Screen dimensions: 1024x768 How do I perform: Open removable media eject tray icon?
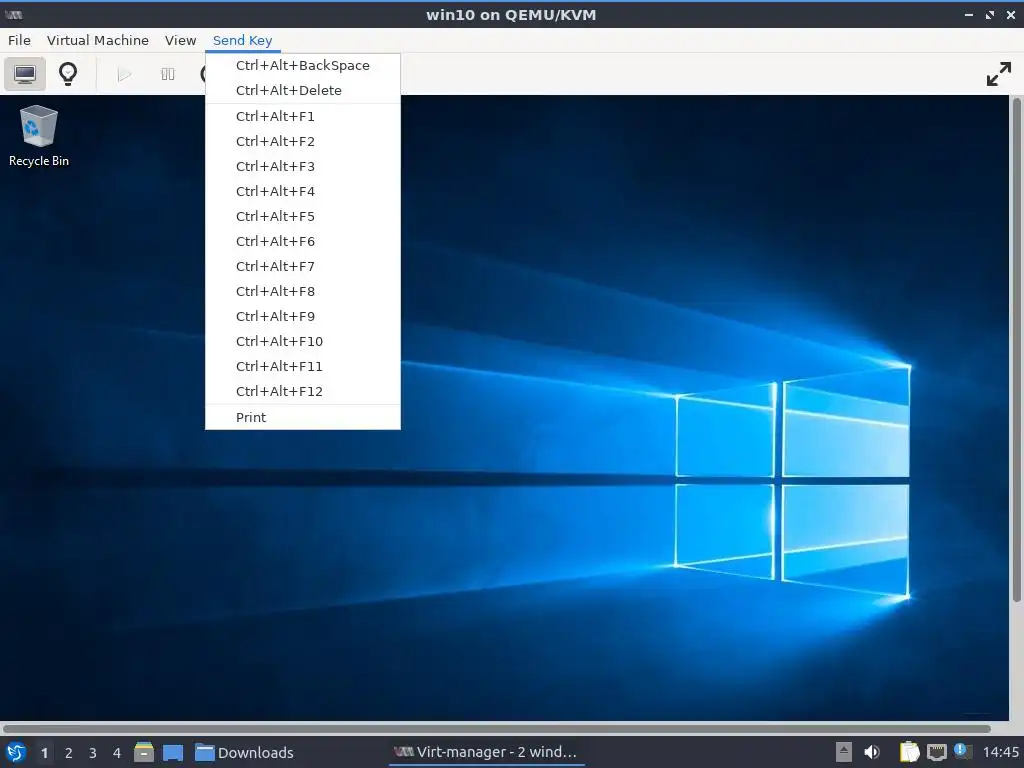tap(844, 752)
